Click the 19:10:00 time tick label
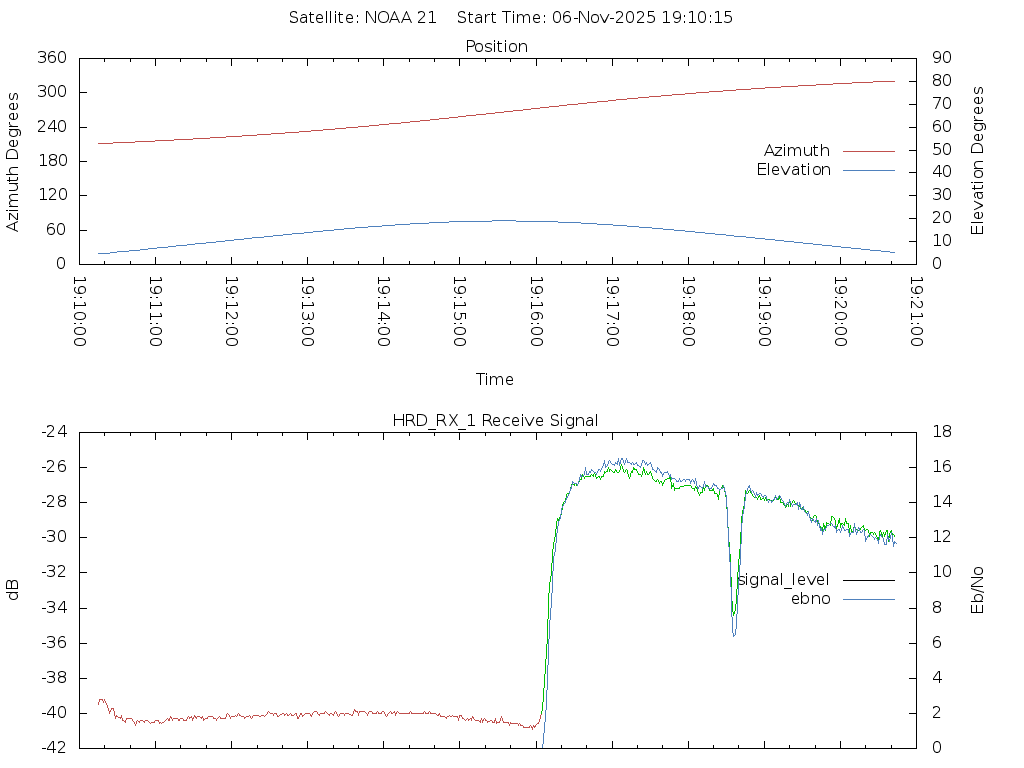Image resolution: width=1024 pixels, height=768 pixels. pyautogui.click(x=79, y=312)
